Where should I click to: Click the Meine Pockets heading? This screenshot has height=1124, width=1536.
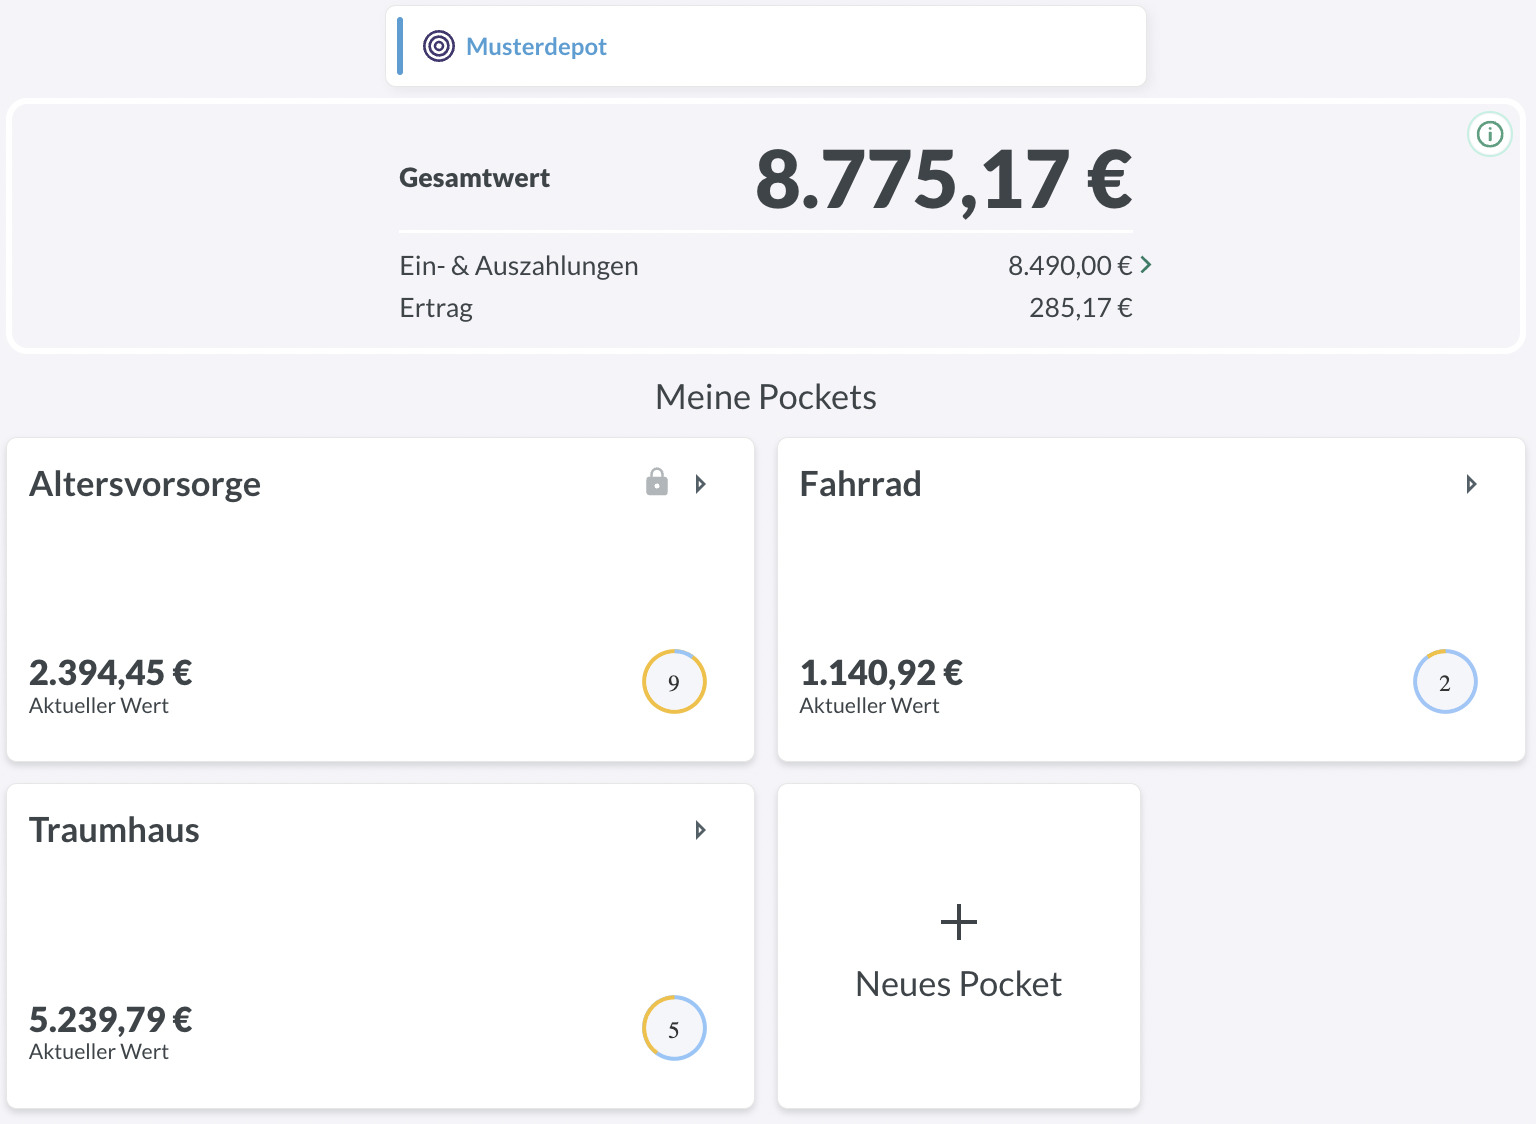tap(766, 397)
